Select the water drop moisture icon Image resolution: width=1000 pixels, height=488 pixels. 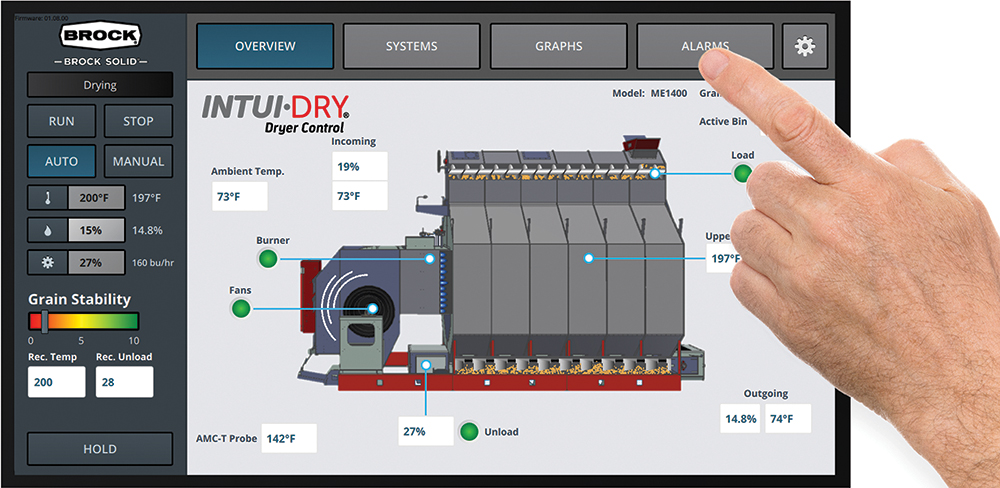point(47,230)
